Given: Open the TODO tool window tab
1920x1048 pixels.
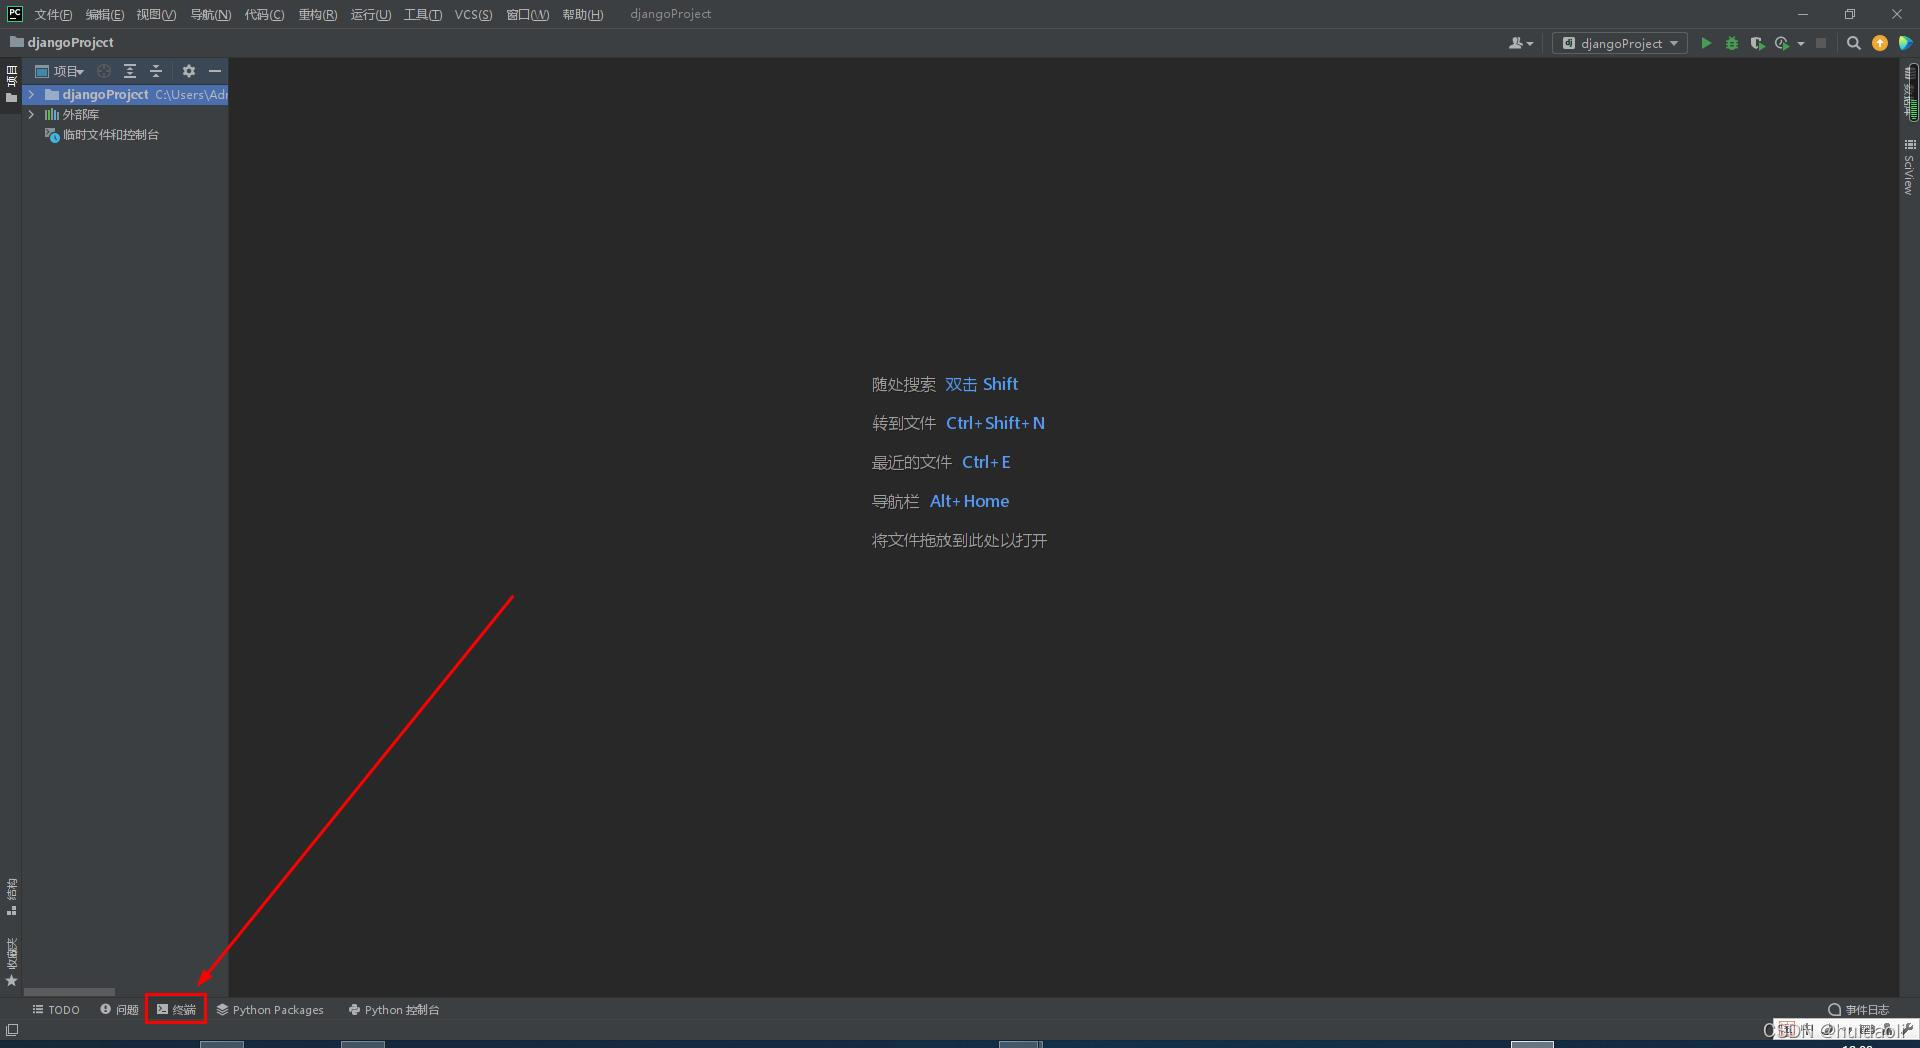Looking at the screenshot, I should 56,1010.
